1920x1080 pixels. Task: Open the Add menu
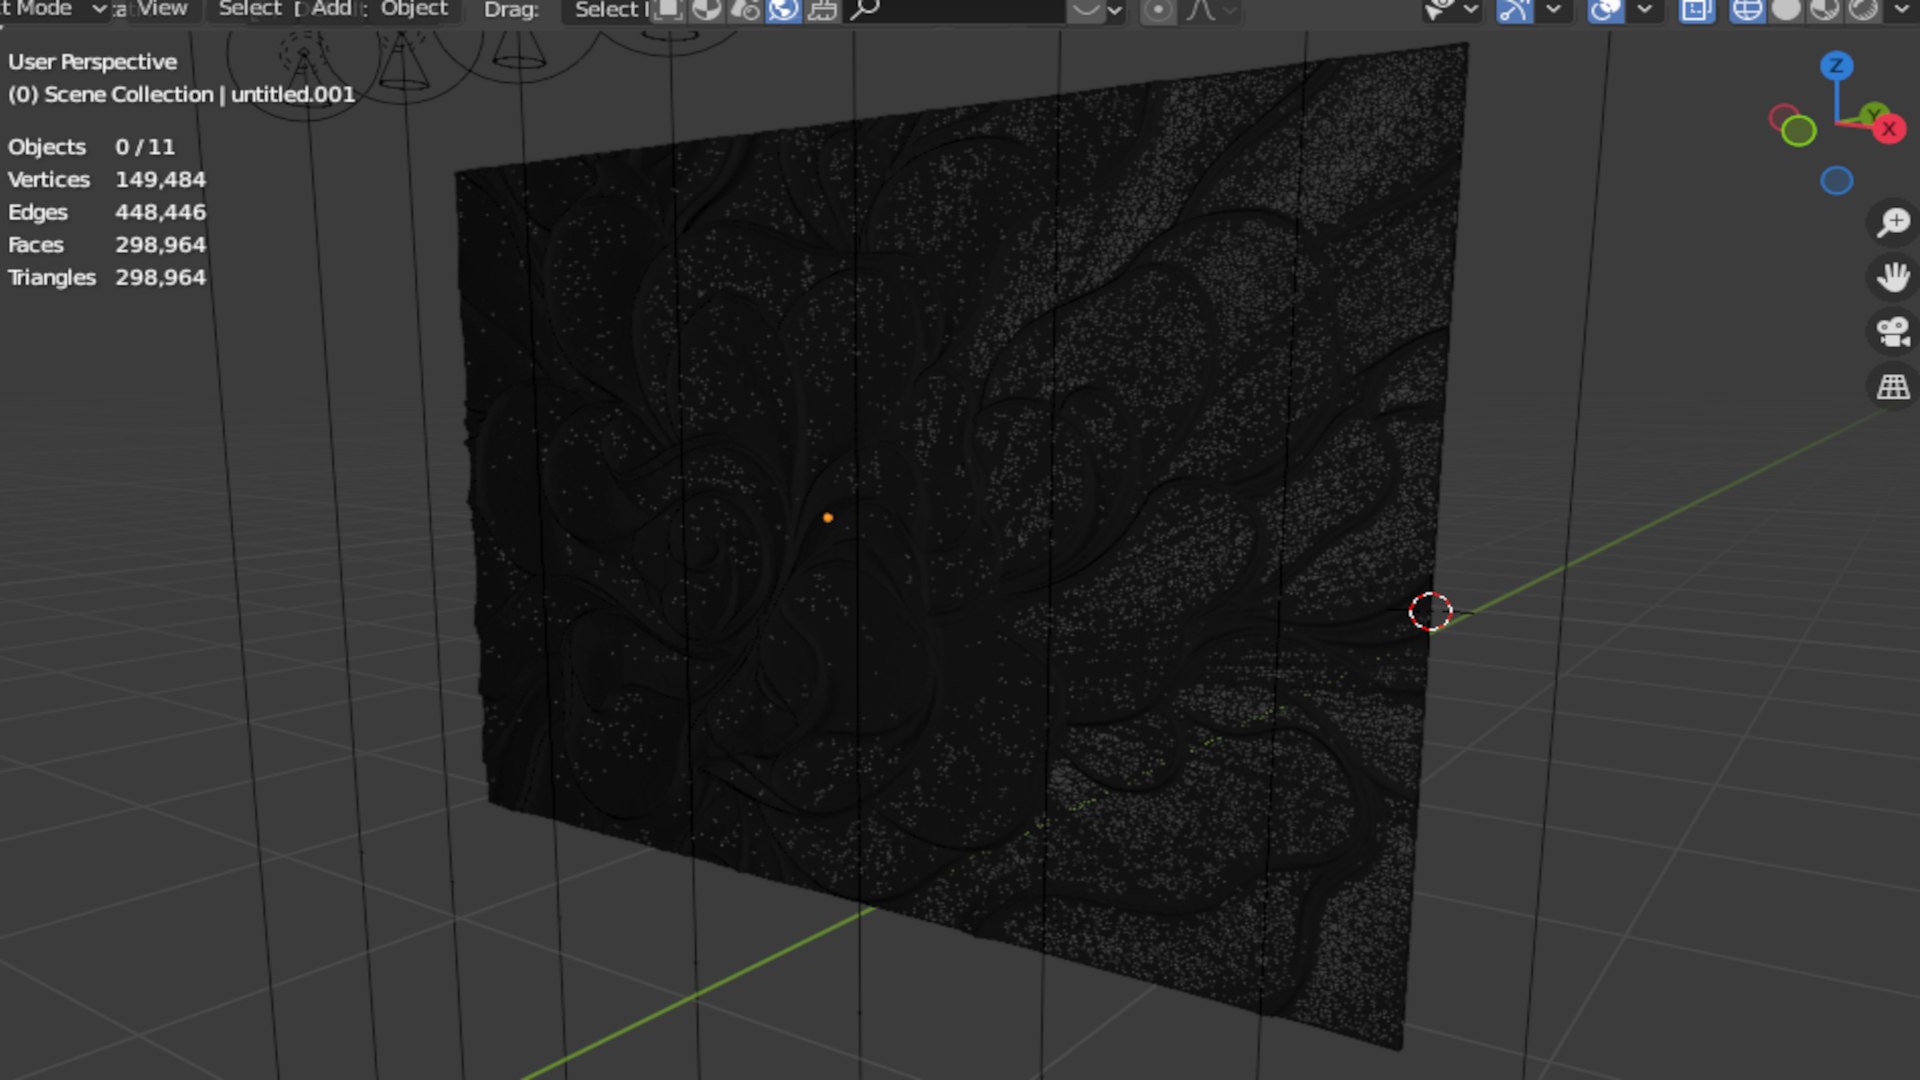331,9
